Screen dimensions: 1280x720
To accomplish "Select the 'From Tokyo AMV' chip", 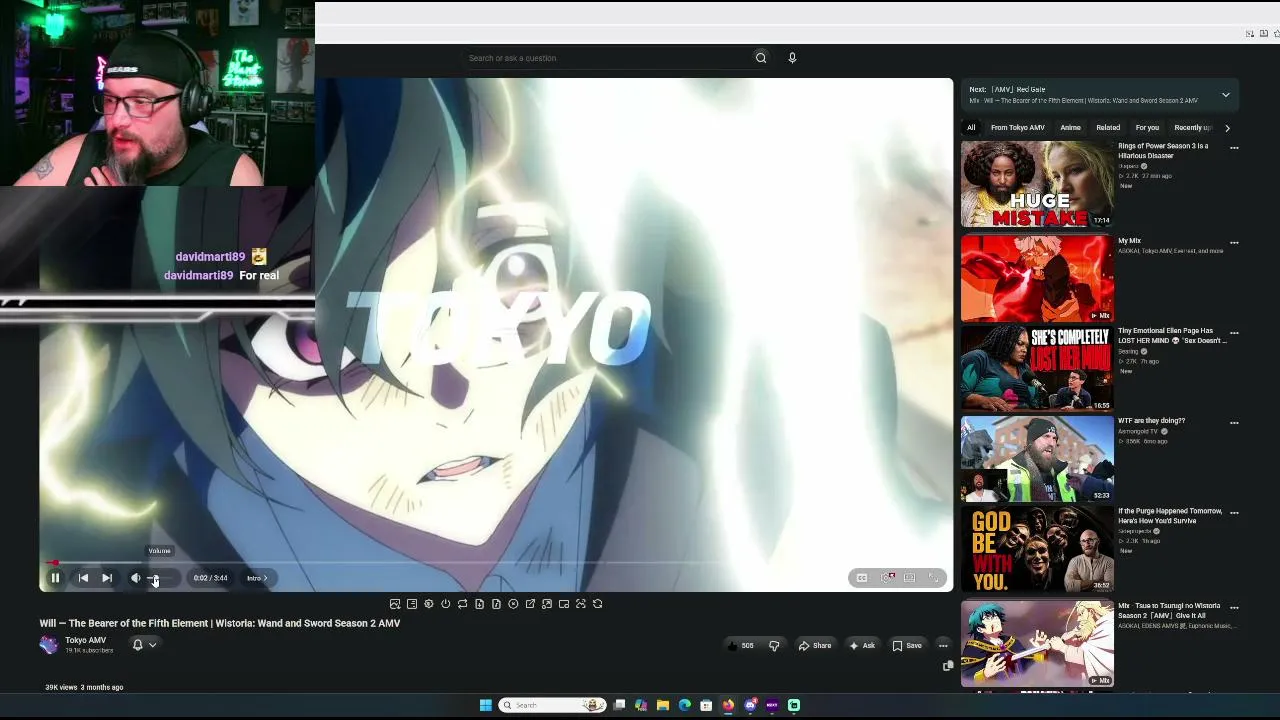I will click(1017, 128).
